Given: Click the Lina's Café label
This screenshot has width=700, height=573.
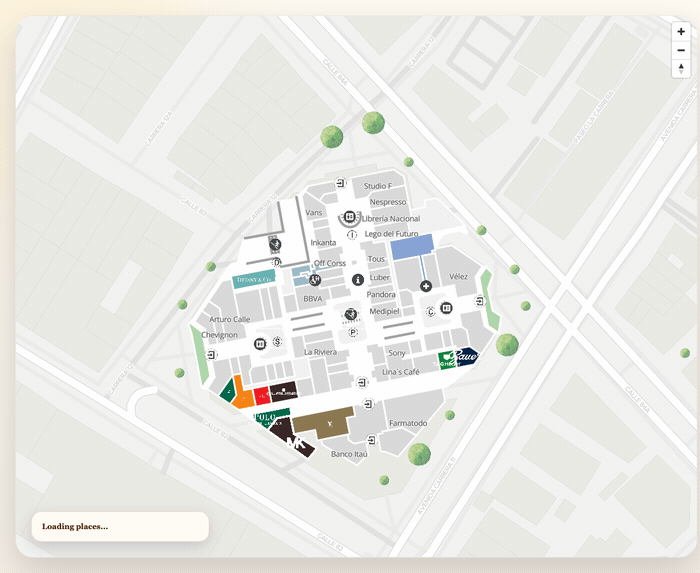Looking at the screenshot, I should (400, 372).
